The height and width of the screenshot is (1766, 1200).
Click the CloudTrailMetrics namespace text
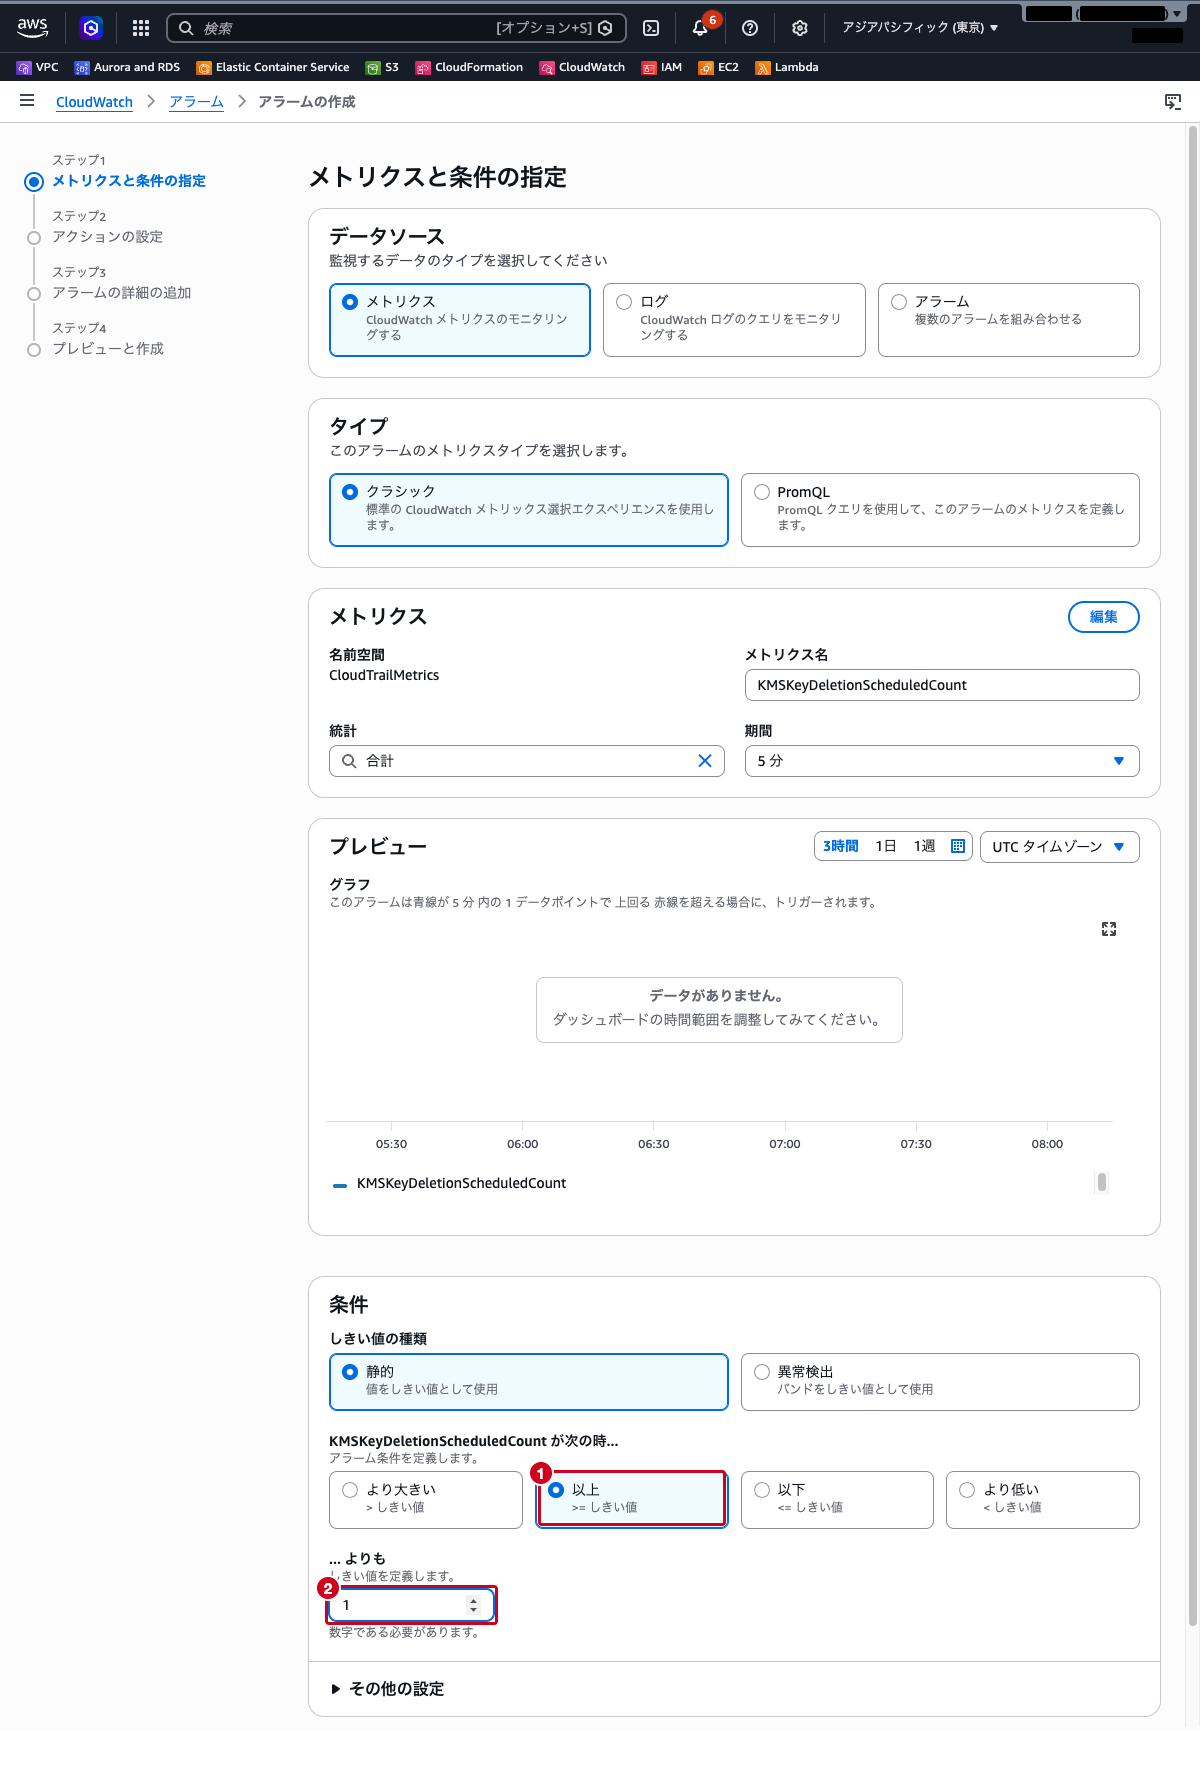point(384,675)
